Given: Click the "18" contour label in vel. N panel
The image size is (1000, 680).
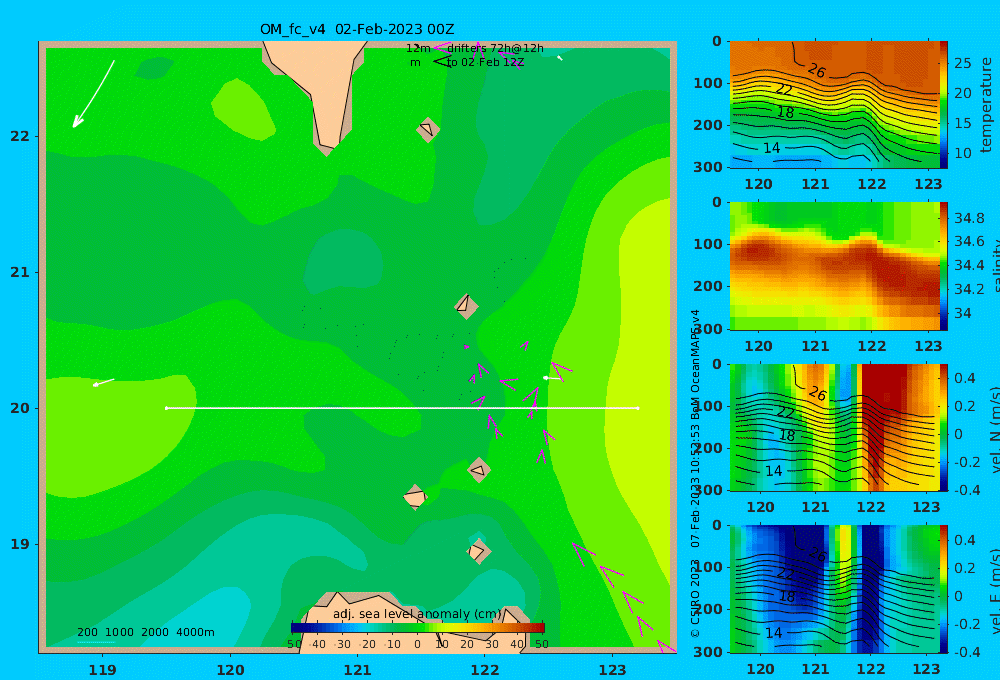Looking at the screenshot, I should 788,436.
